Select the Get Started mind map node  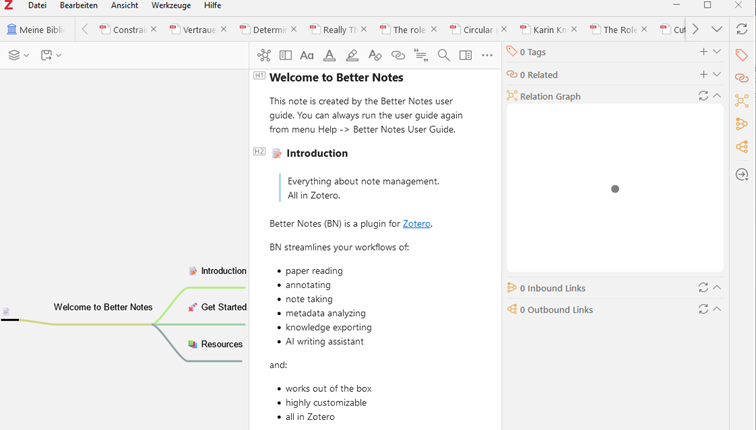(x=217, y=307)
